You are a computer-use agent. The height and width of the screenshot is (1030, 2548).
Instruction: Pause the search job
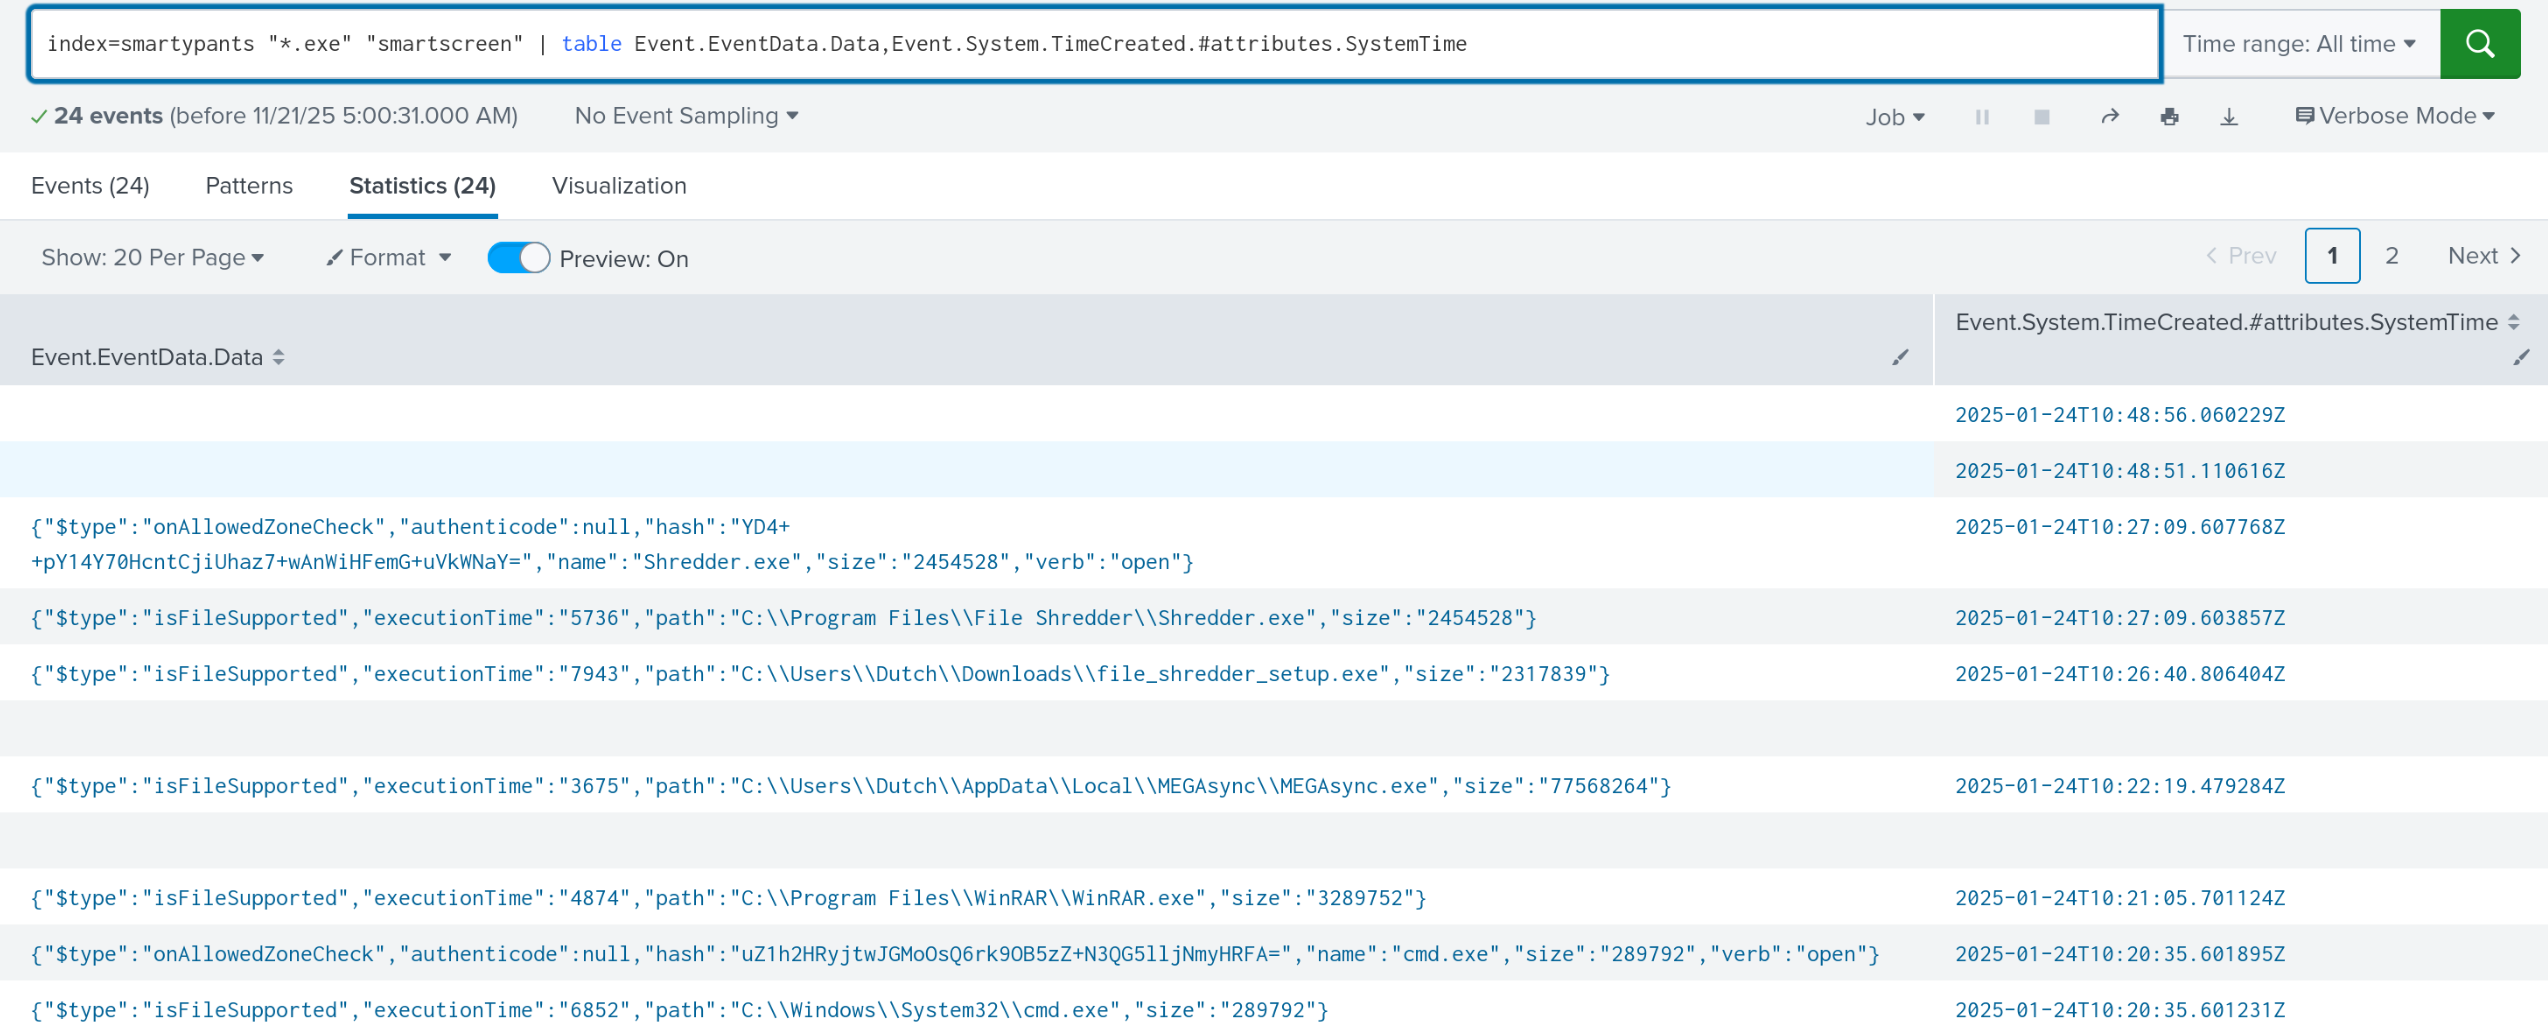pyautogui.click(x=1982, y=117)
